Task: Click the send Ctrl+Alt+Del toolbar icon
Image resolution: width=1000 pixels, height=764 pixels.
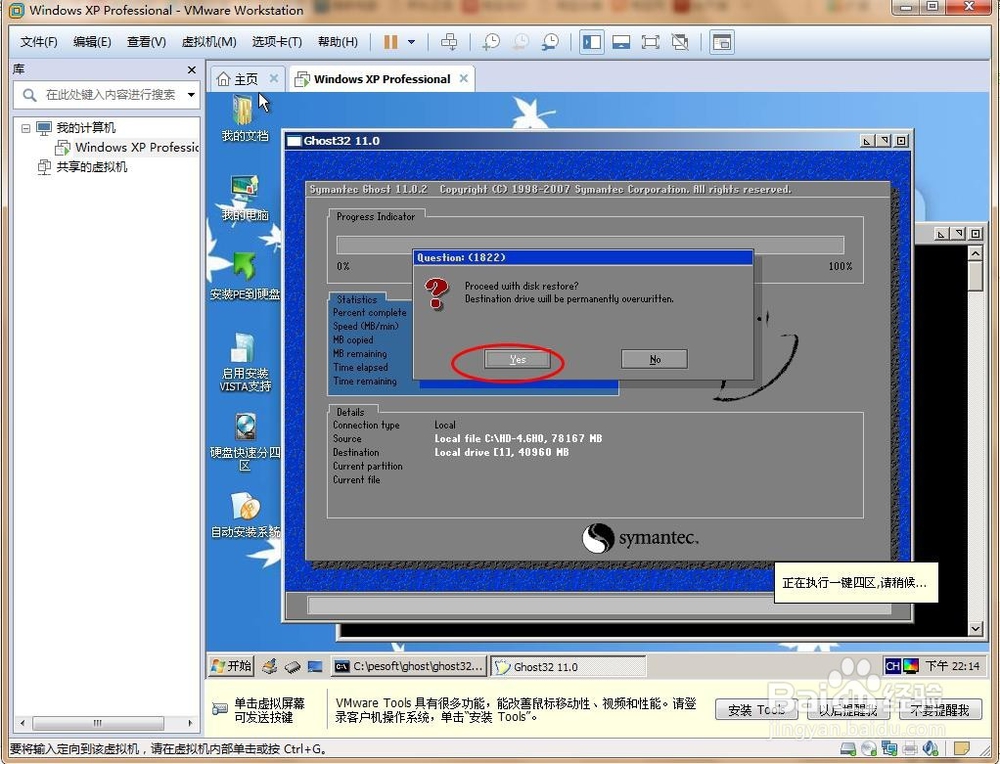Action: click(x=449, y=42)
